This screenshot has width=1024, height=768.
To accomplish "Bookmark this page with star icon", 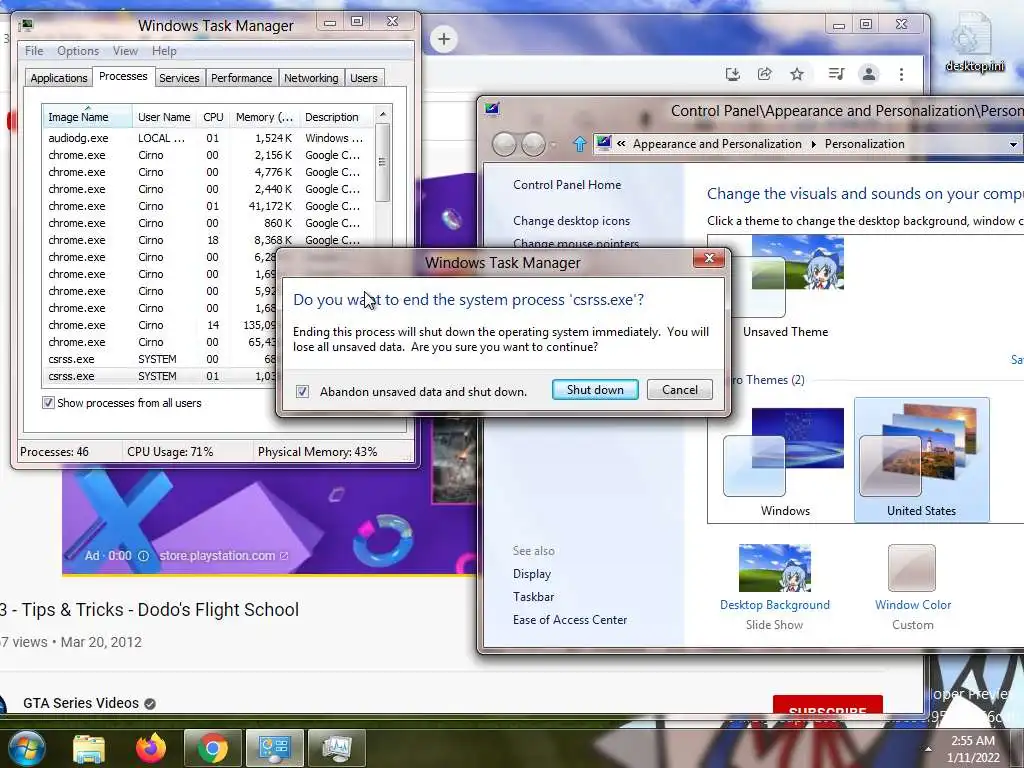I will [x=797, y=74].
